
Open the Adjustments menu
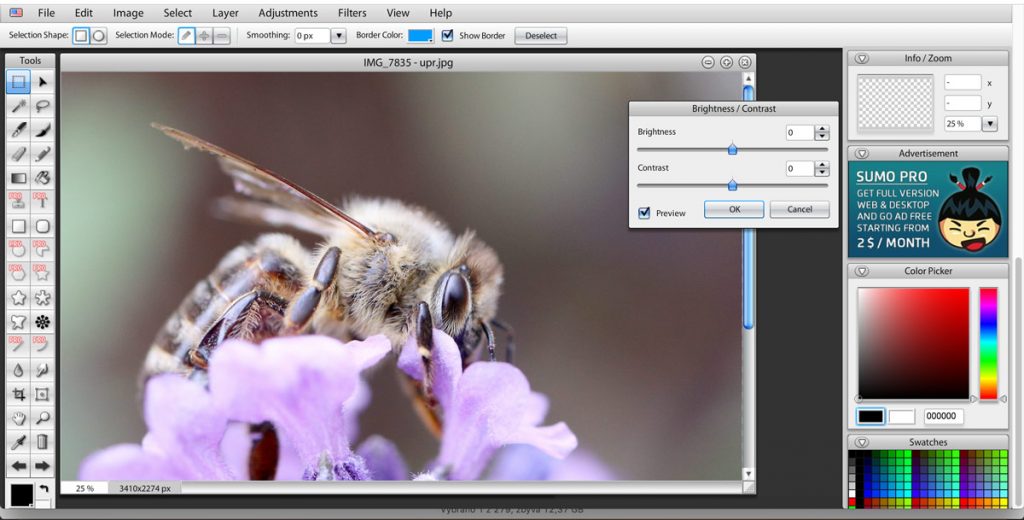coord(288,13)
